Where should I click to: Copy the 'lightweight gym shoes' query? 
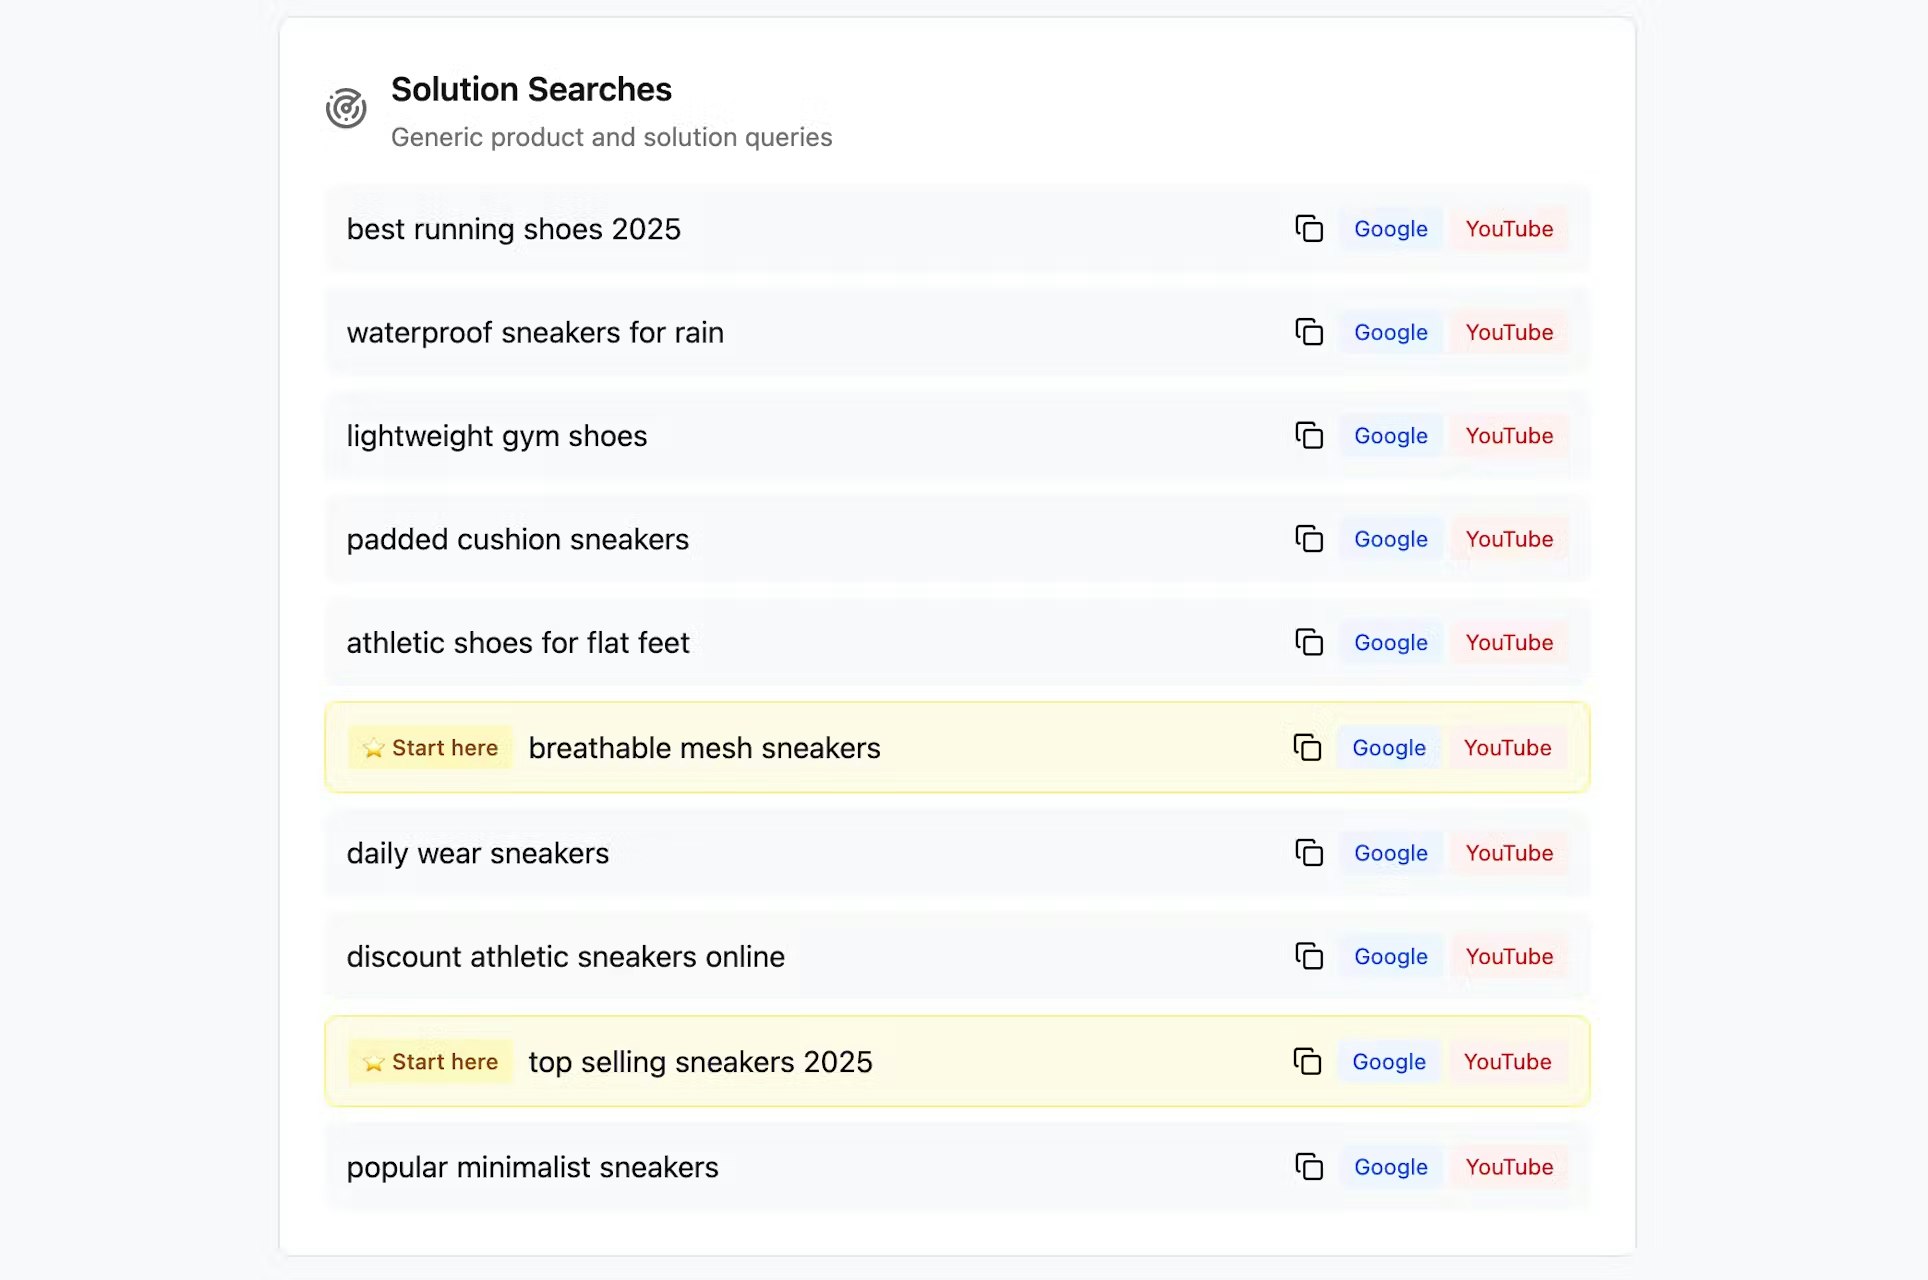1309,436
